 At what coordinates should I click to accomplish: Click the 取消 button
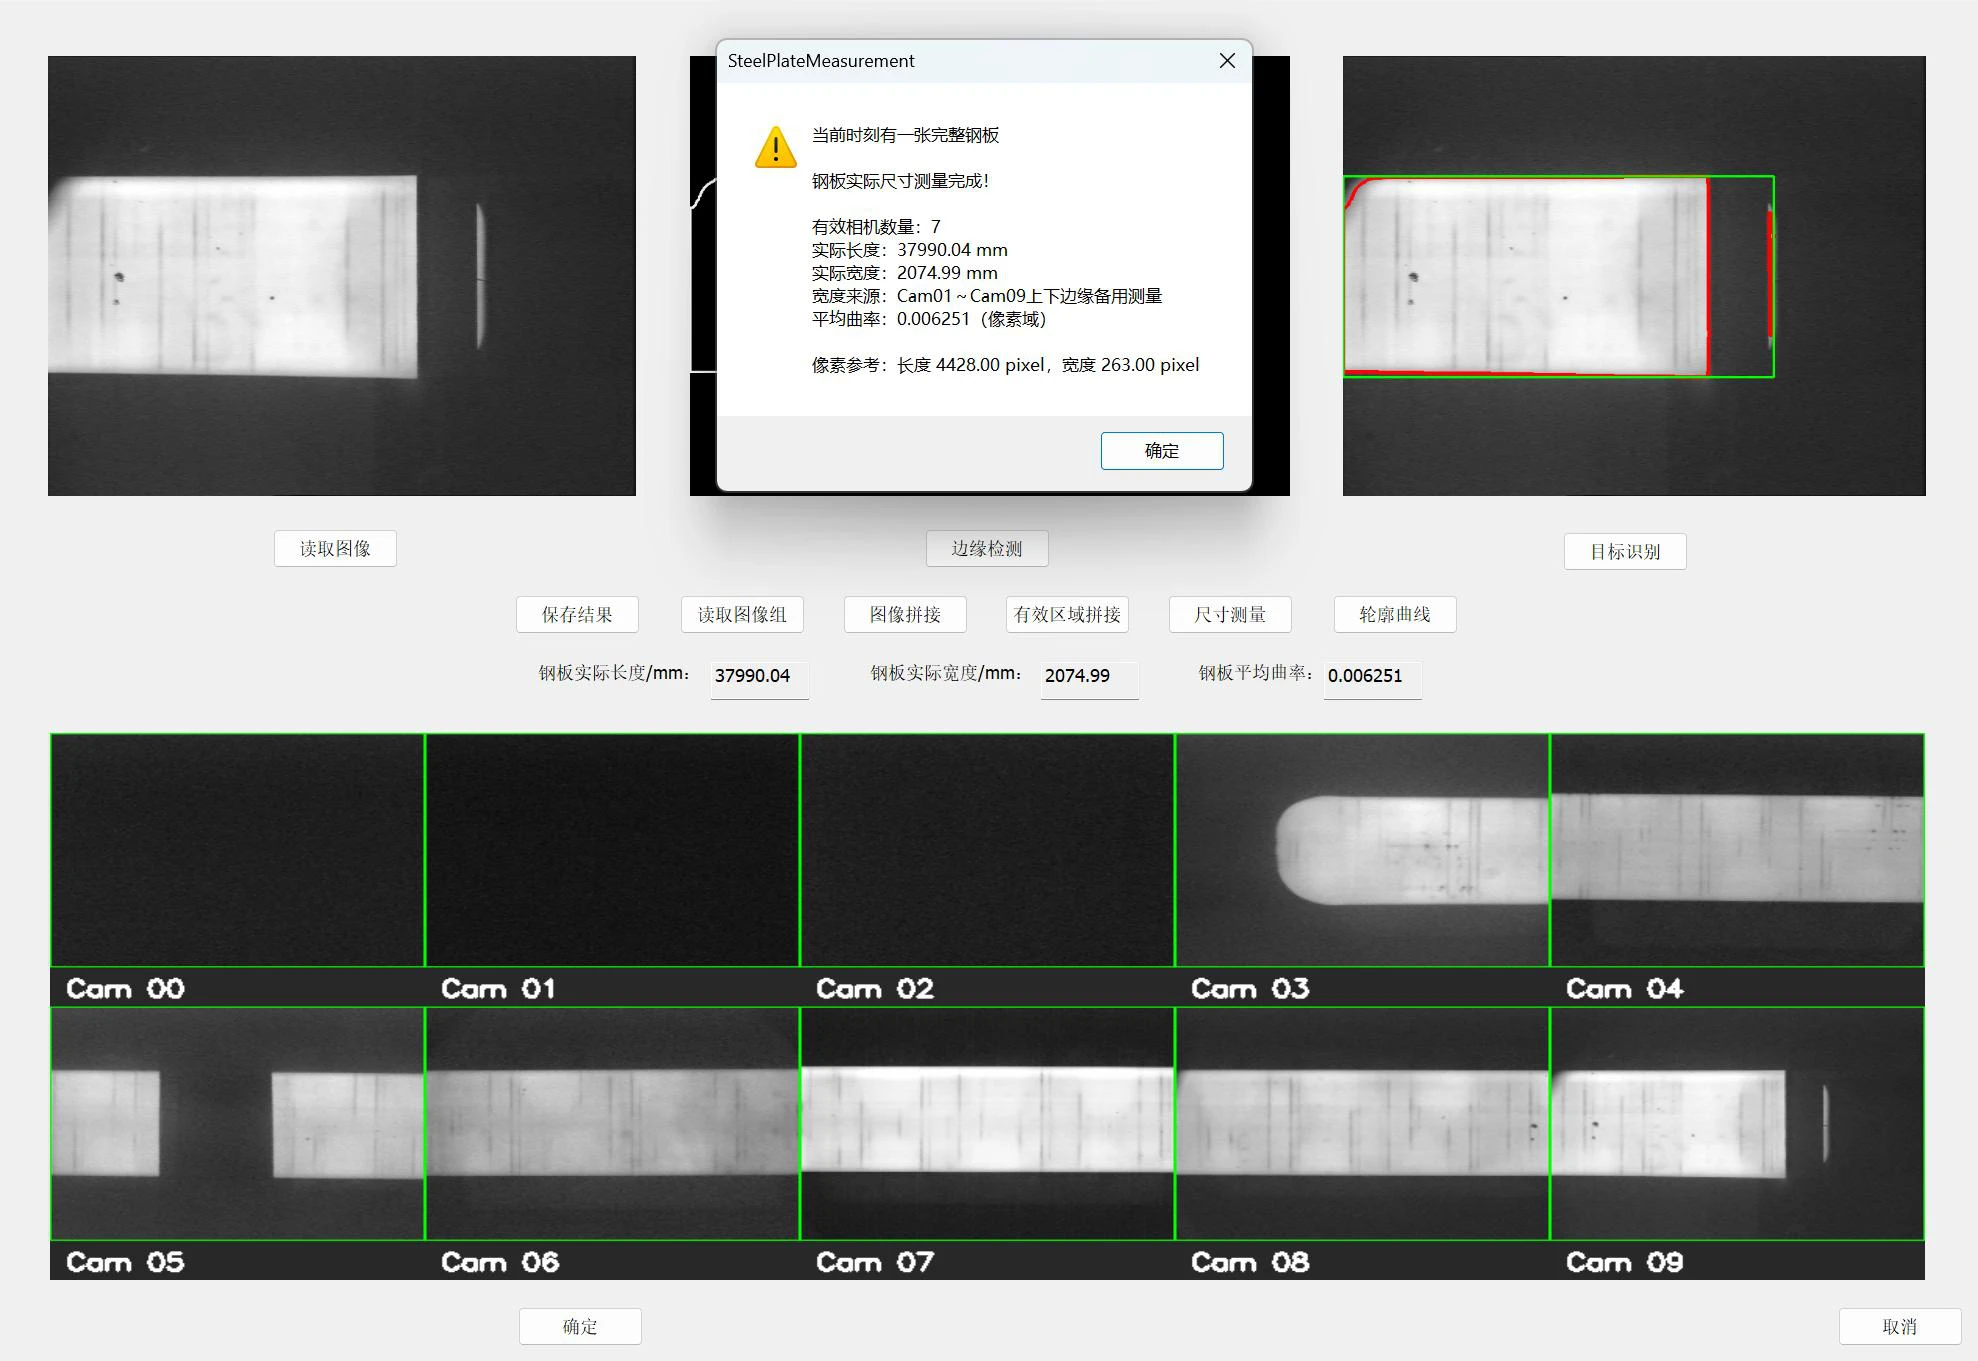pos(1900,1326)
